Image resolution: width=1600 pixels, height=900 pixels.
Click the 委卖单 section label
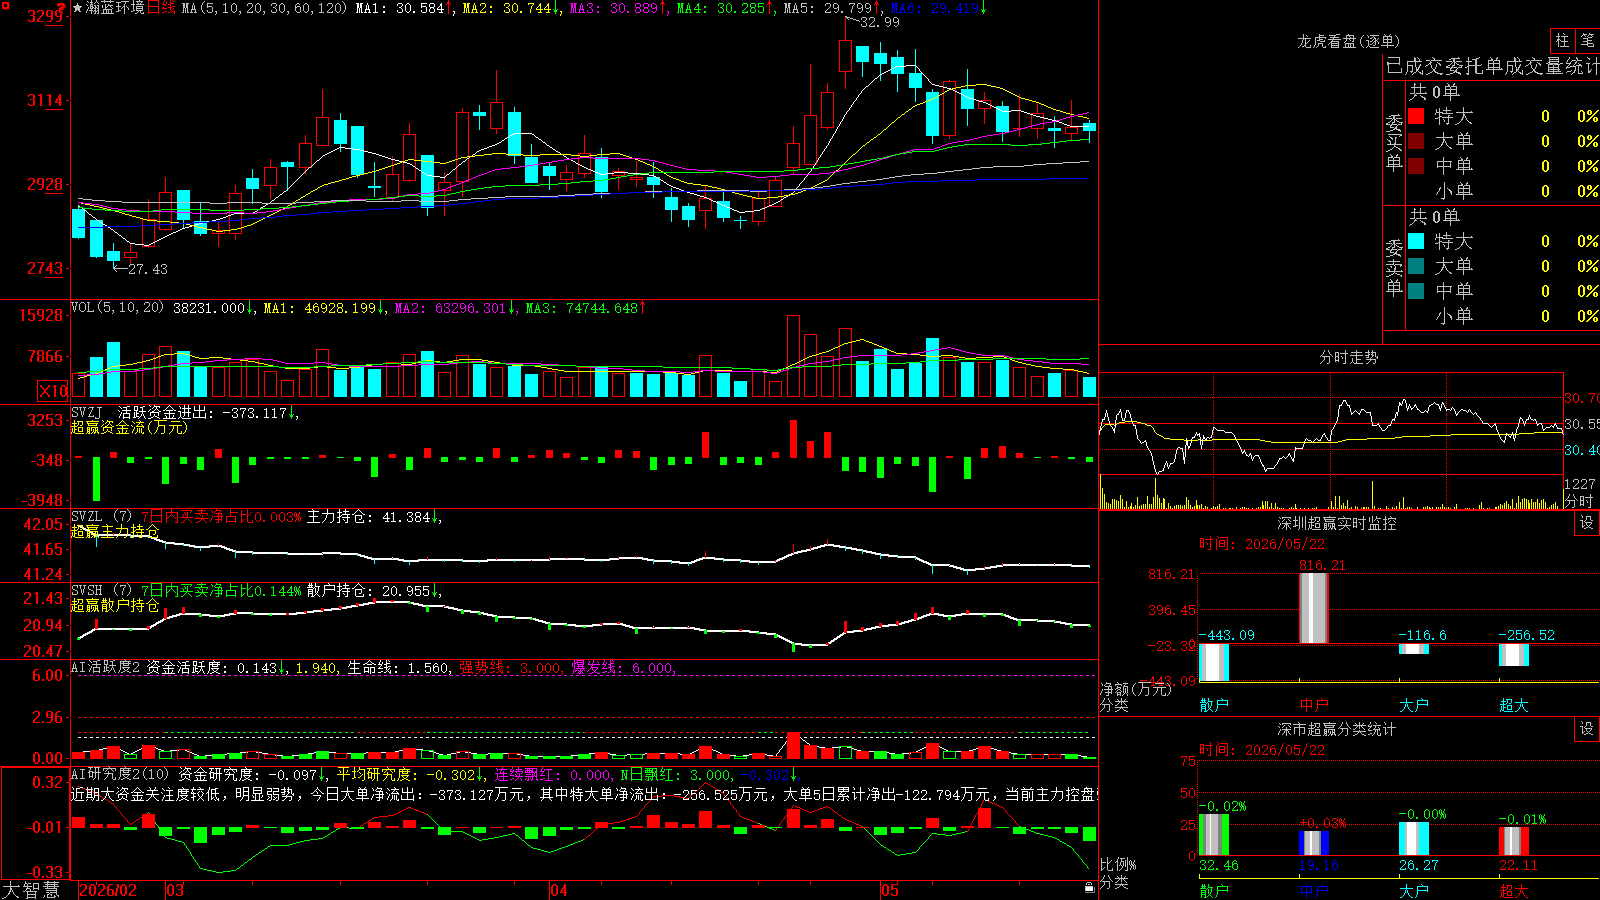(x=1394, y=267)
